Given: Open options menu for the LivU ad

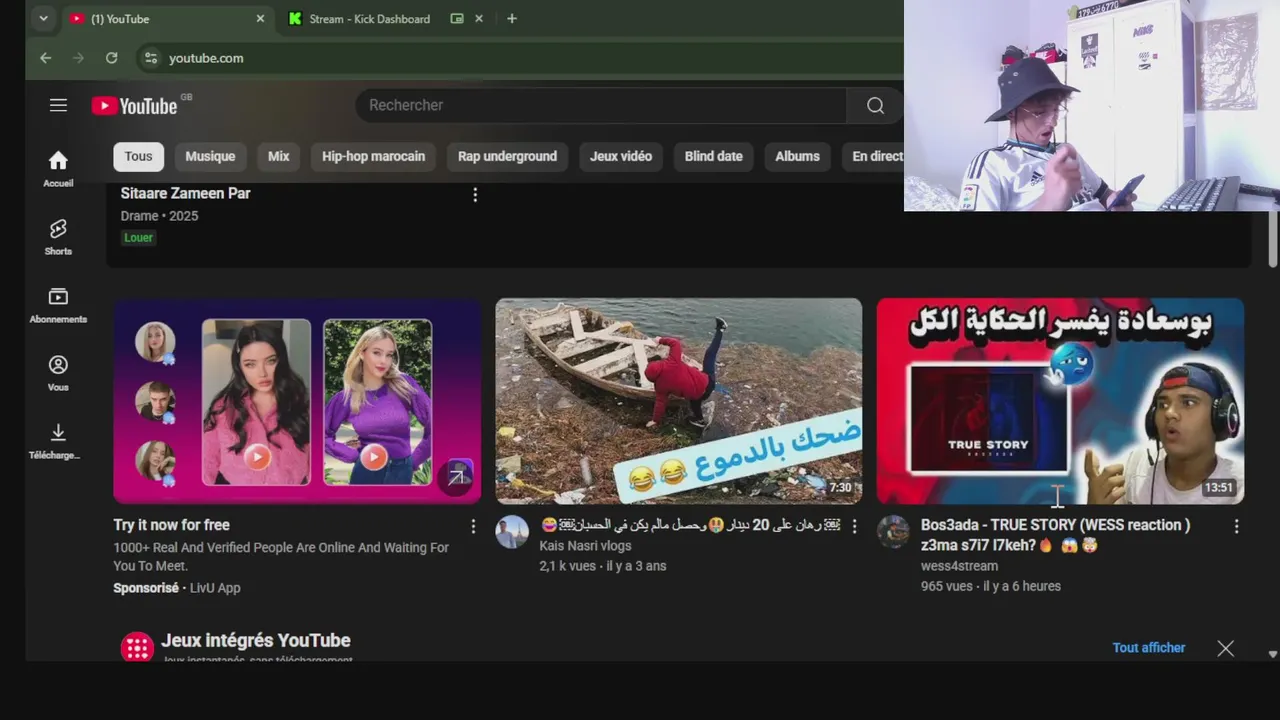Looking at the screenshot, I should tap(473, 526).
